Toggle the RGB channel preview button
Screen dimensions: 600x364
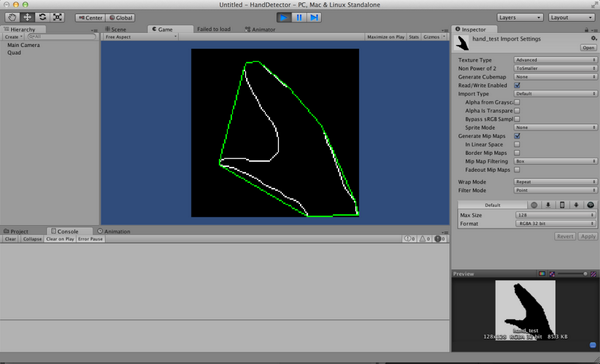pyautogui.click(x=542, y=274)
